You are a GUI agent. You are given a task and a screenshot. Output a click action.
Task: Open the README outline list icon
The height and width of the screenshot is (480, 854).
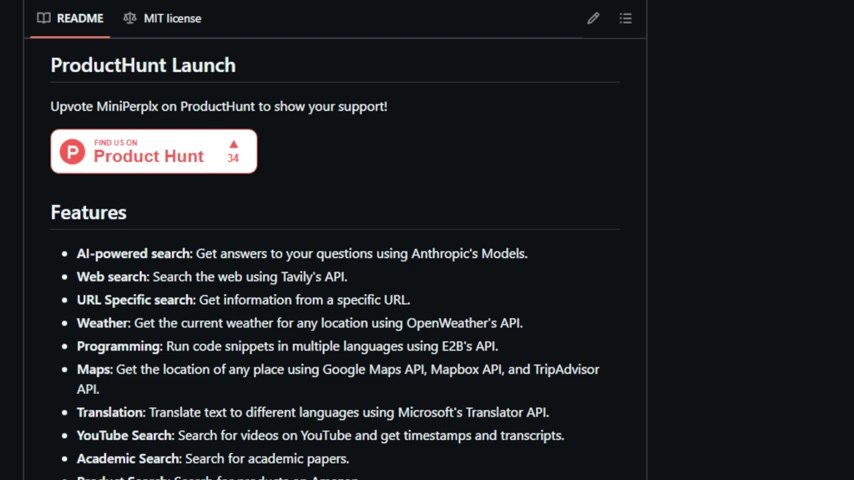(x=625, y=18)
